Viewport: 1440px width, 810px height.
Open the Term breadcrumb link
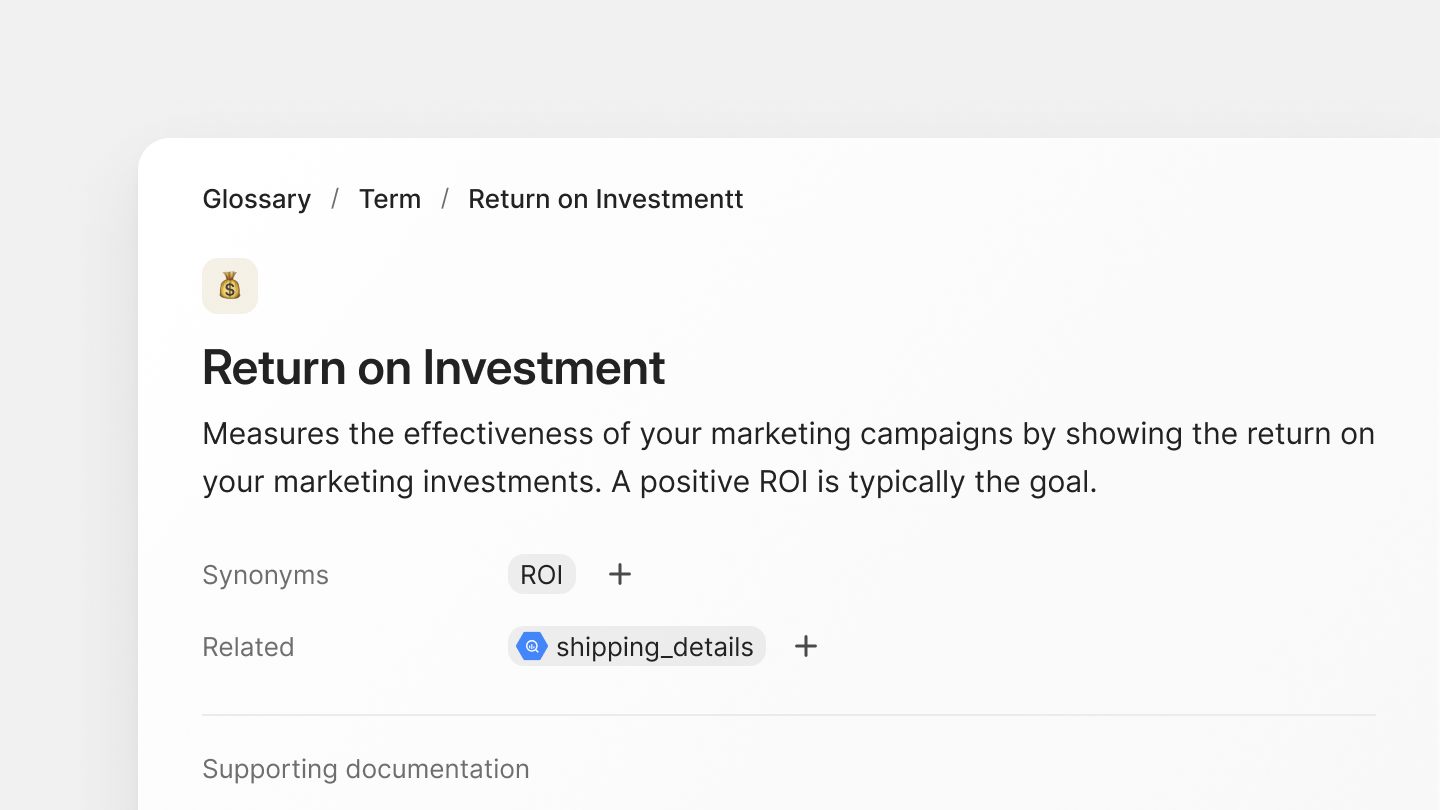coord(390,199)
